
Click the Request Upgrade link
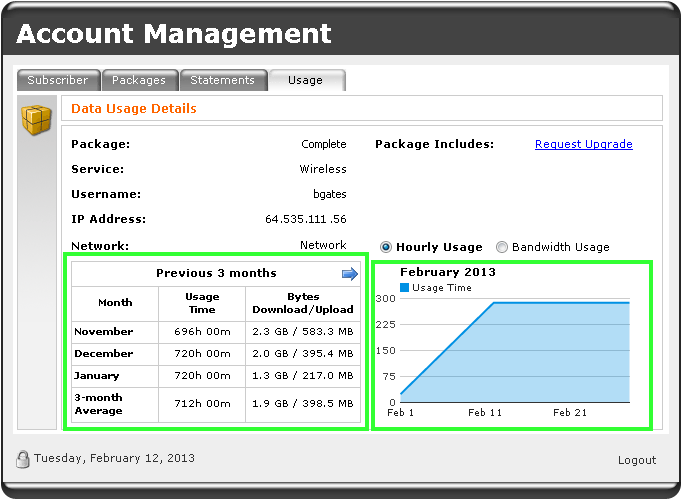(584, 144)
